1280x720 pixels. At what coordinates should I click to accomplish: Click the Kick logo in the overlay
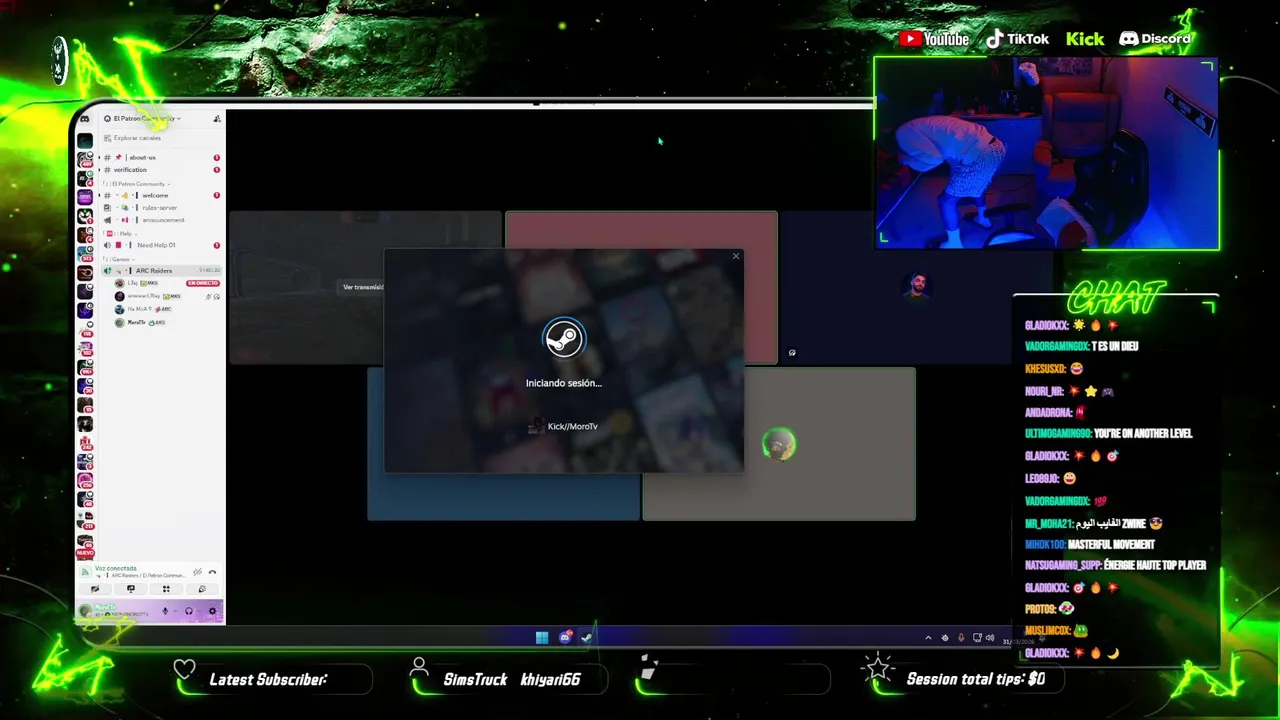point(1085,39)
